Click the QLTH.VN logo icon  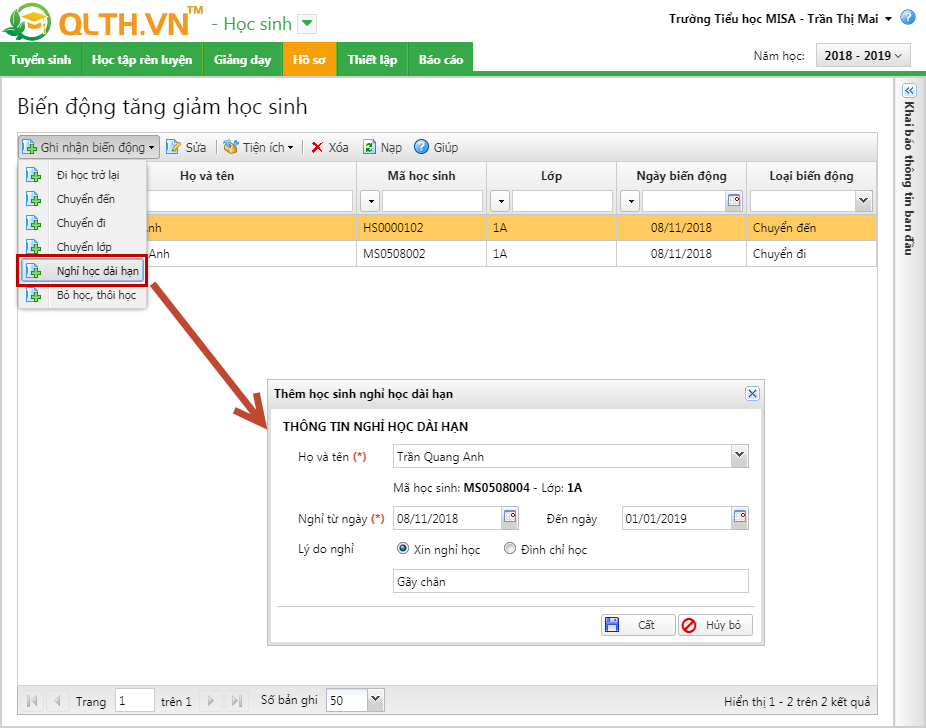tap(27, 21)
